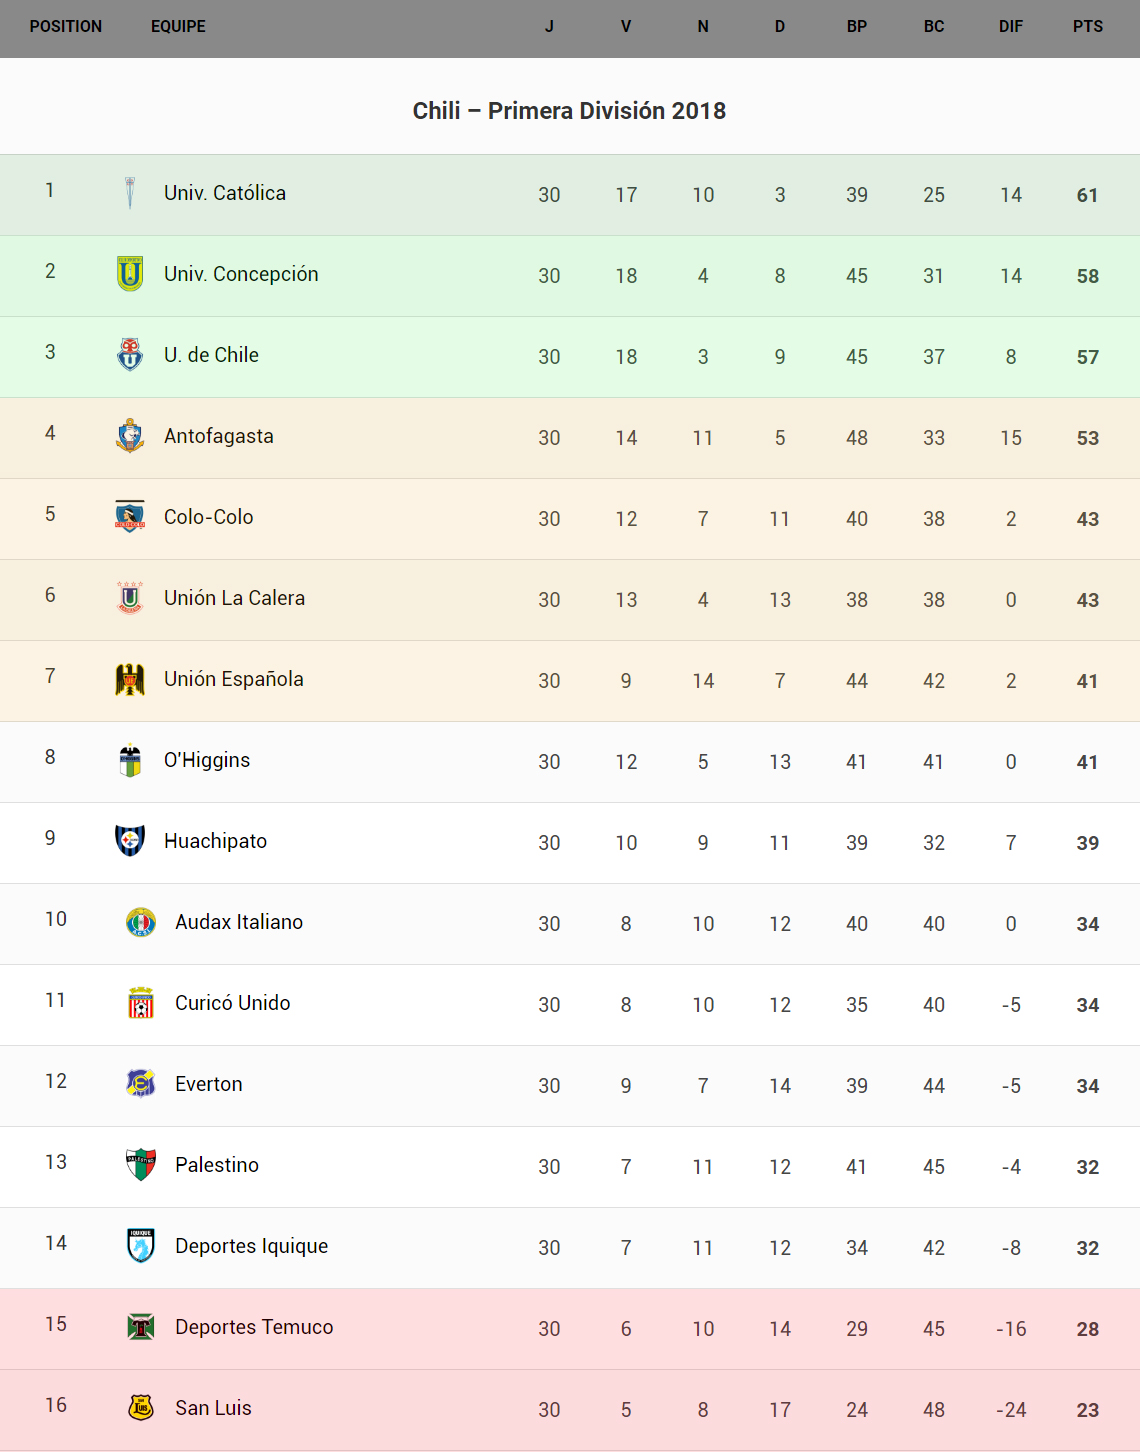Click the Everton team logo
1140x1452 pixels.
click(x=141, y=1084)
